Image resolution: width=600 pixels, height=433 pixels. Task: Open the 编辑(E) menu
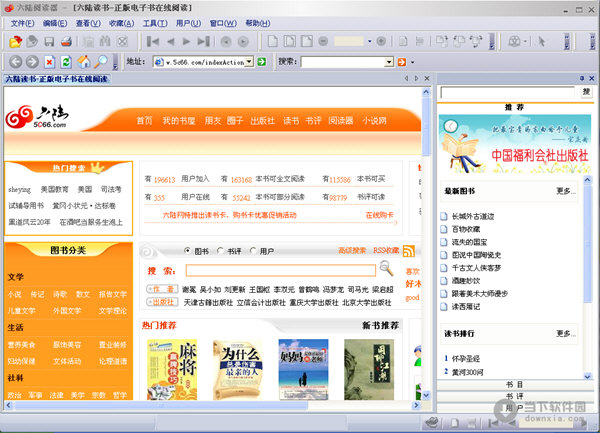pyautogui.click(x=55, y=23)
